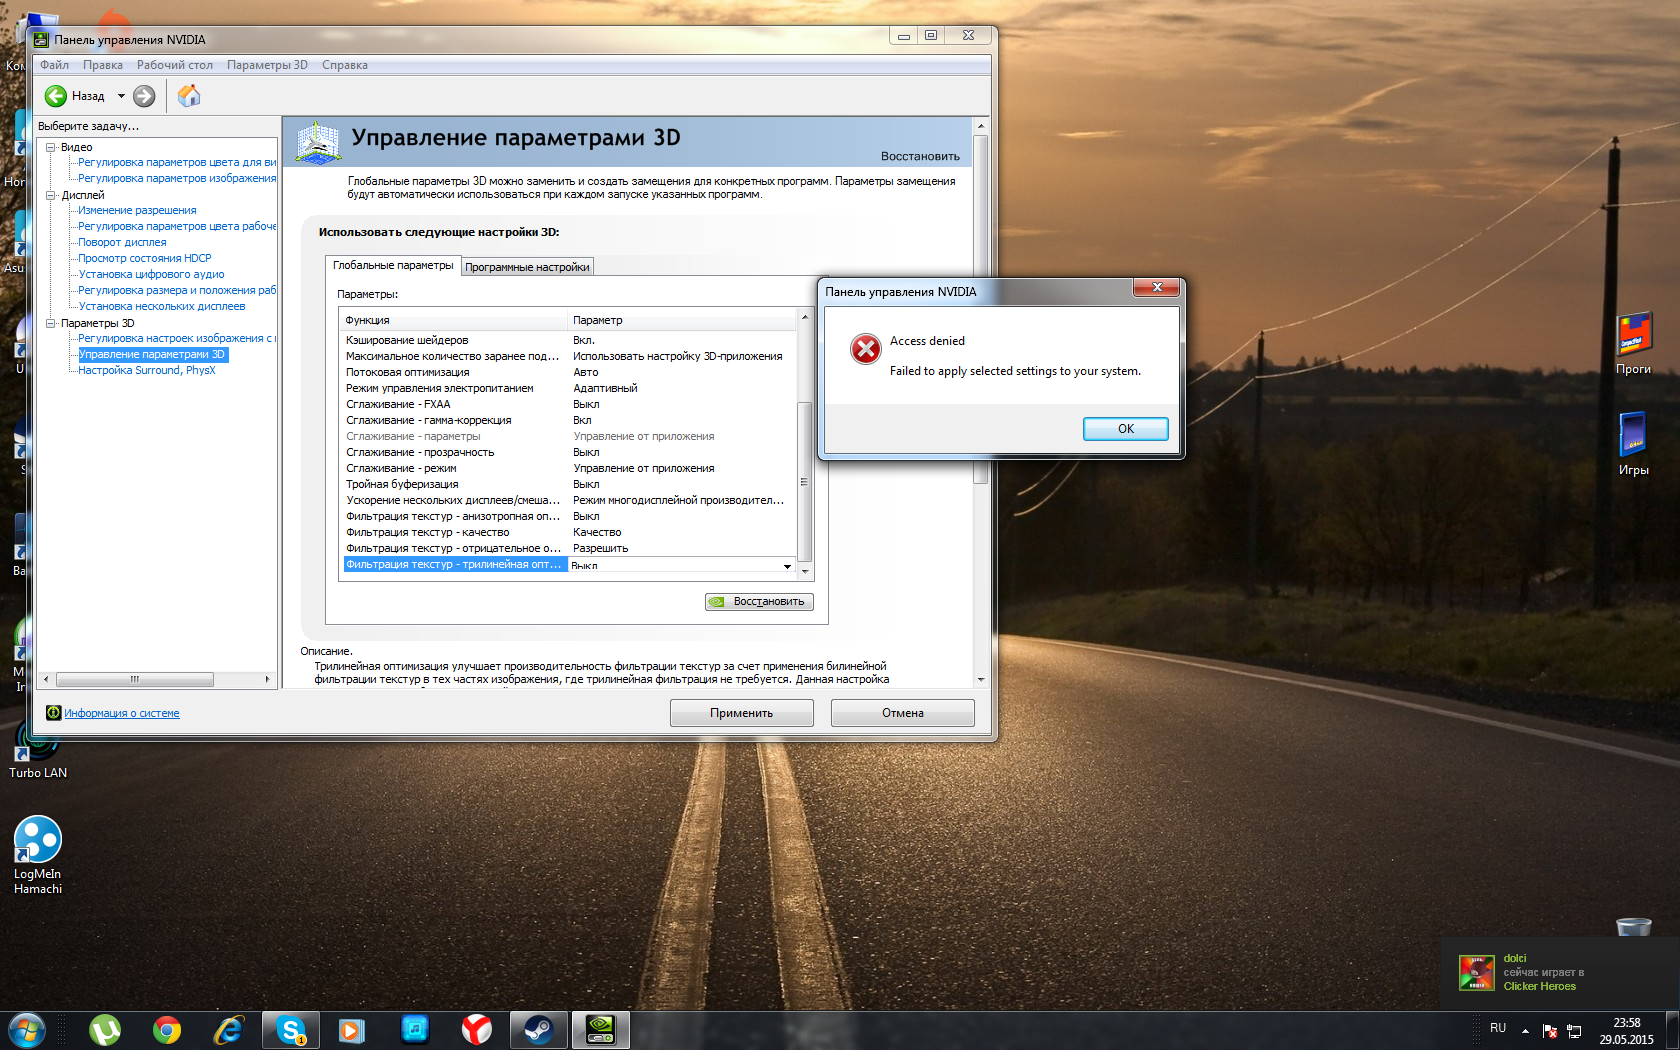
Task: Launch Google Chrome from the taskbar
Action: click(x=167, y=1030)
